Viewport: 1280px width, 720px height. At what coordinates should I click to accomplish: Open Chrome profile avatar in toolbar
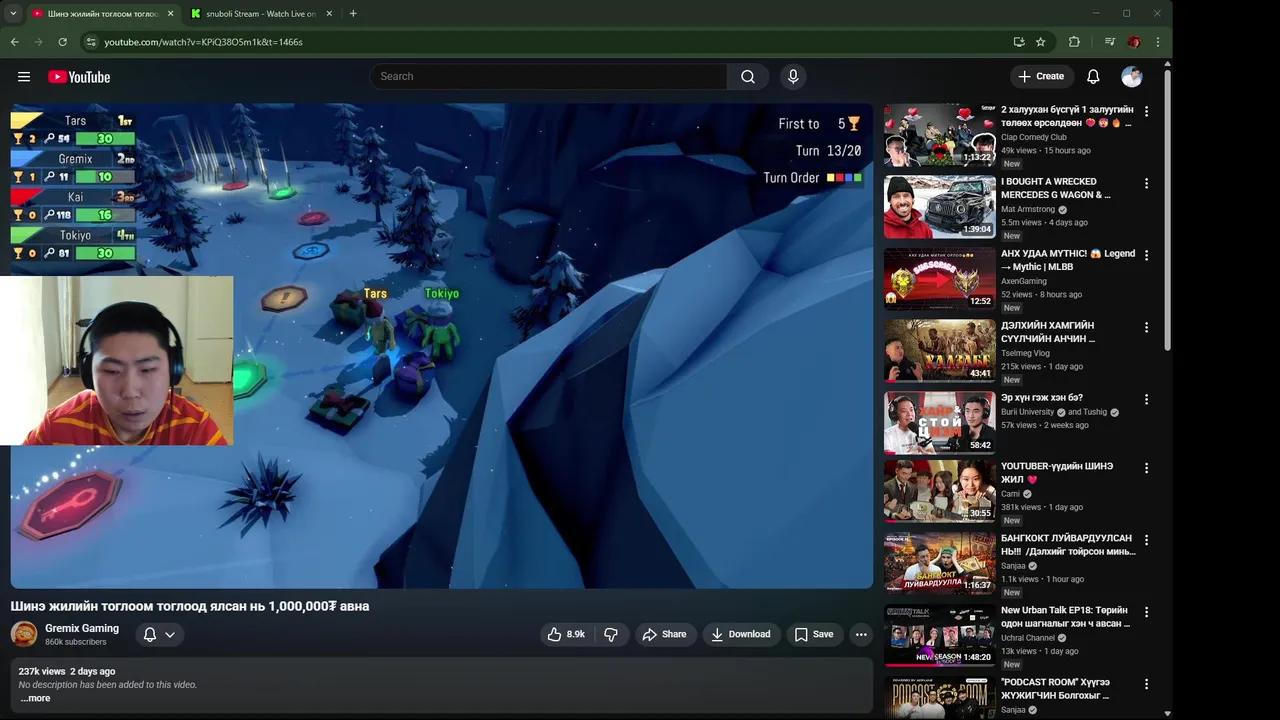coord(1134,42)
